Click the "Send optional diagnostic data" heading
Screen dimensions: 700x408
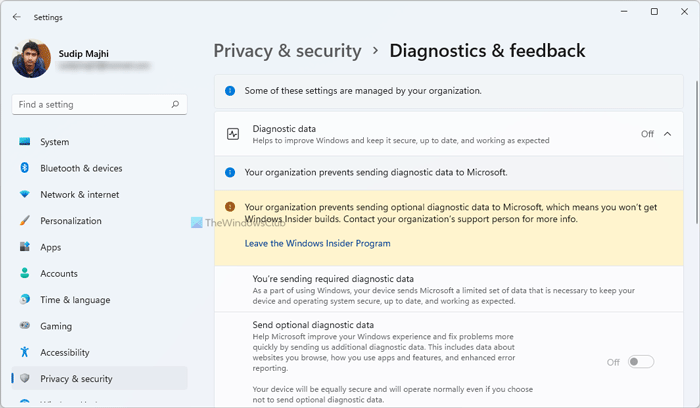pyautogui.click(x=313, y=325)
